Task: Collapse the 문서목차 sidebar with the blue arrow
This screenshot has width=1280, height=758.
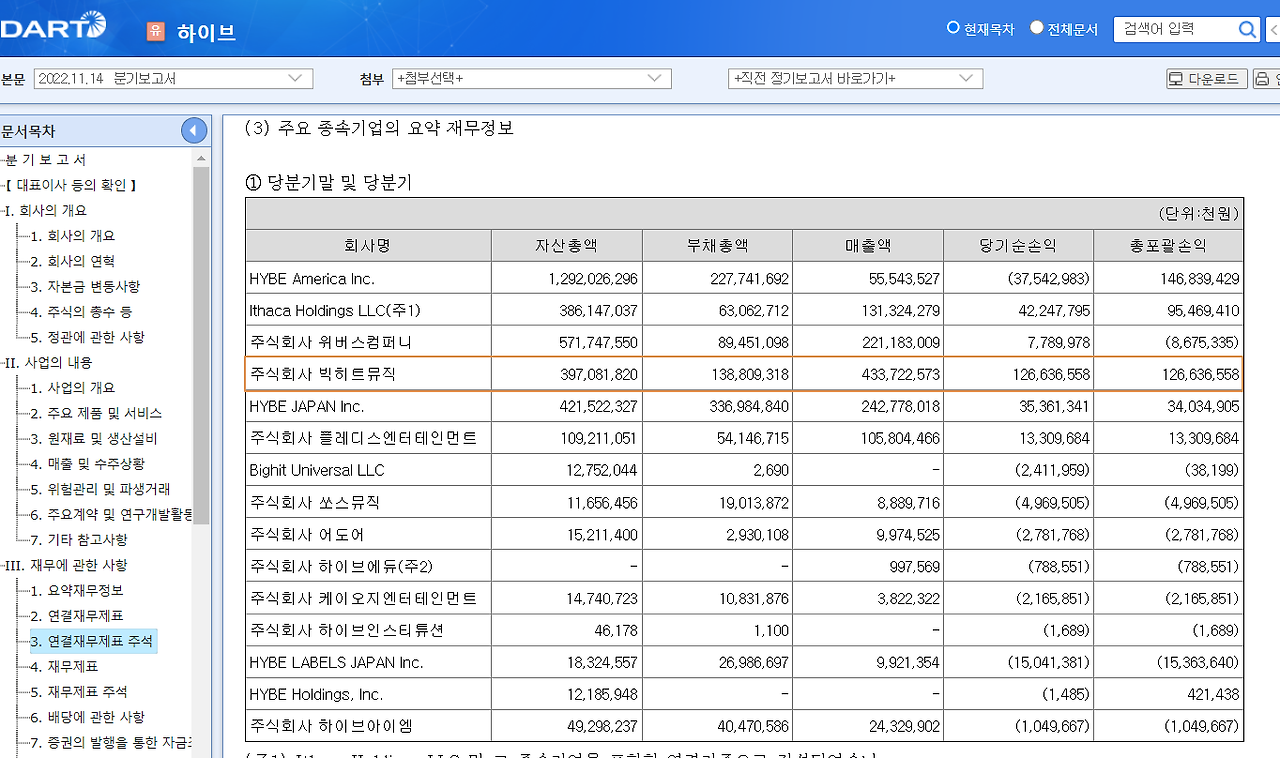Action: (x=193, y=130)
